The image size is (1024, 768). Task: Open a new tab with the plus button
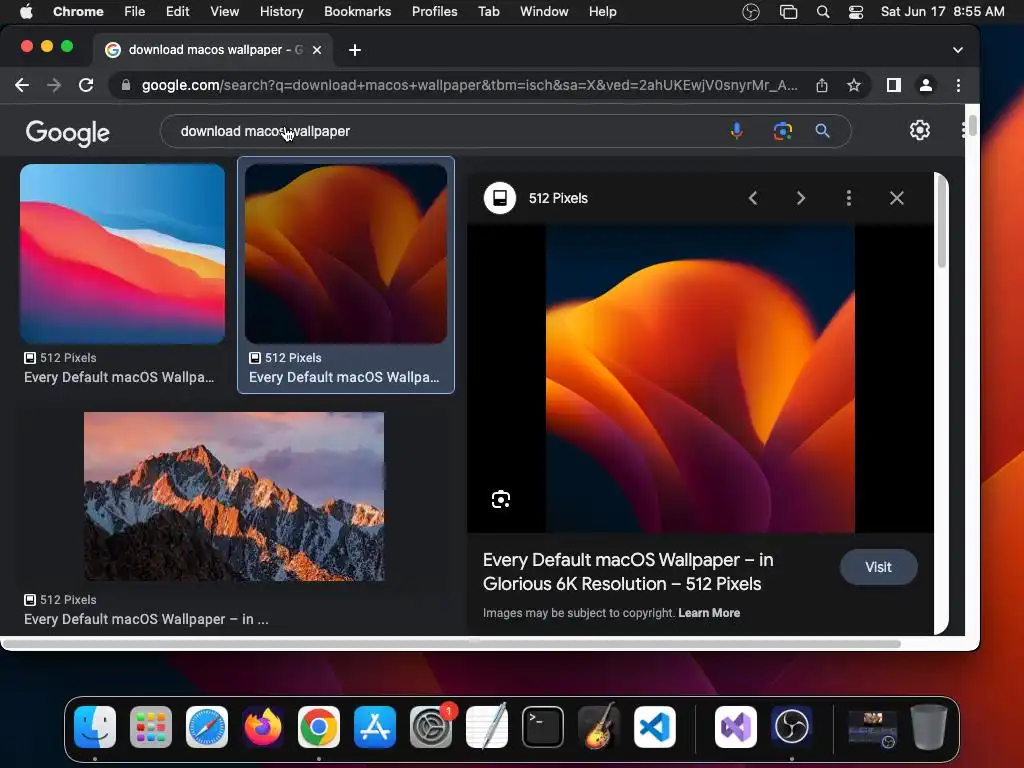tap(355, 50)
